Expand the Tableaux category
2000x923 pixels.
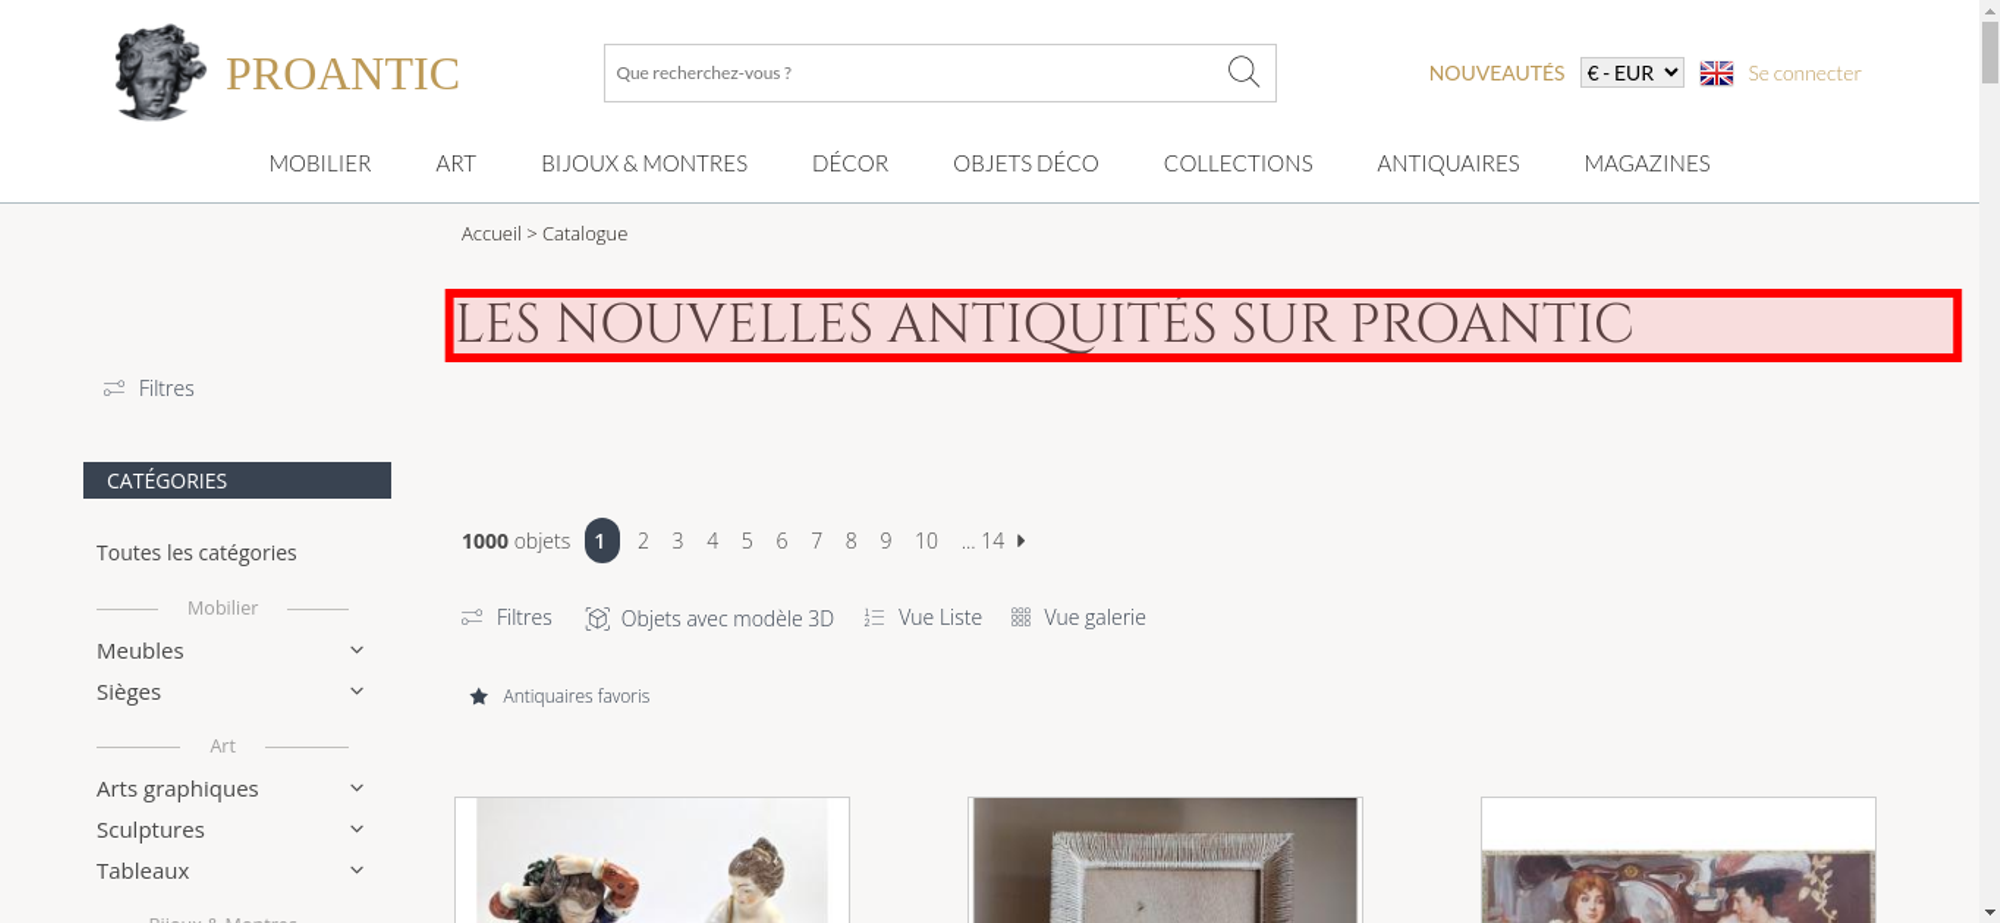pos(356,870)
